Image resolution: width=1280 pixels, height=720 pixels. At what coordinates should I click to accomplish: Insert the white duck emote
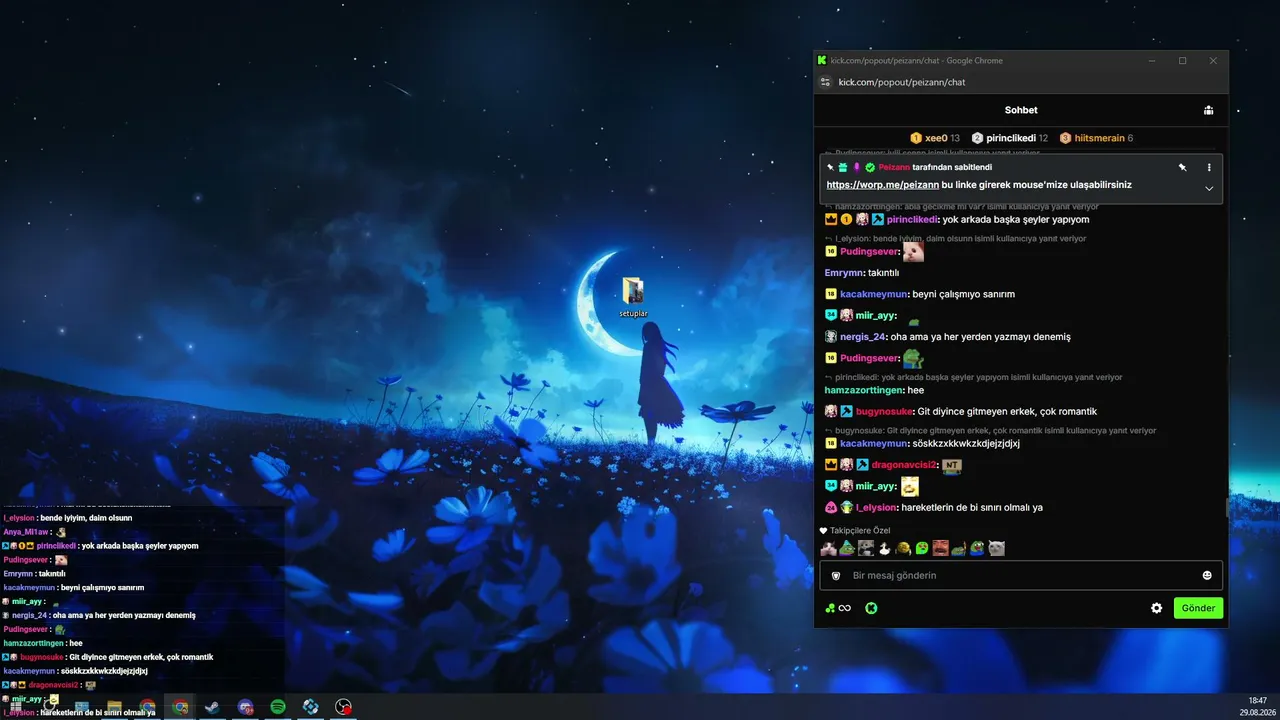pyautogui.click(x=885, y=548)
